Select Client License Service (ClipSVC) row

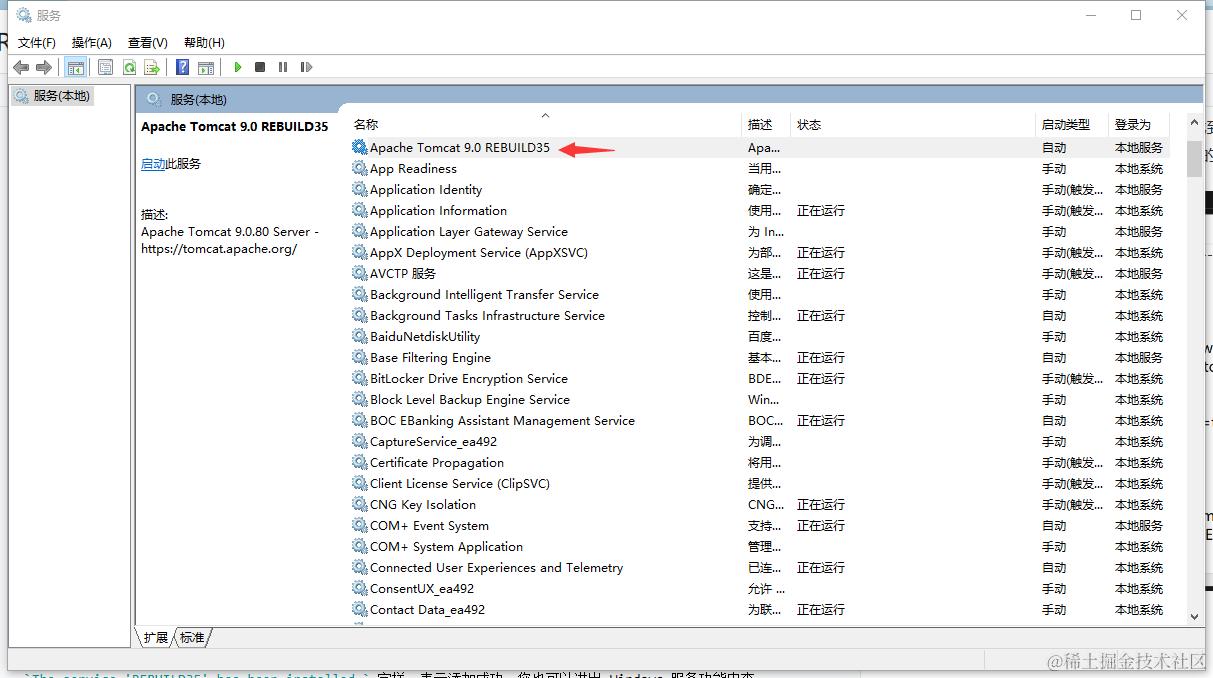tap(758, 483)
